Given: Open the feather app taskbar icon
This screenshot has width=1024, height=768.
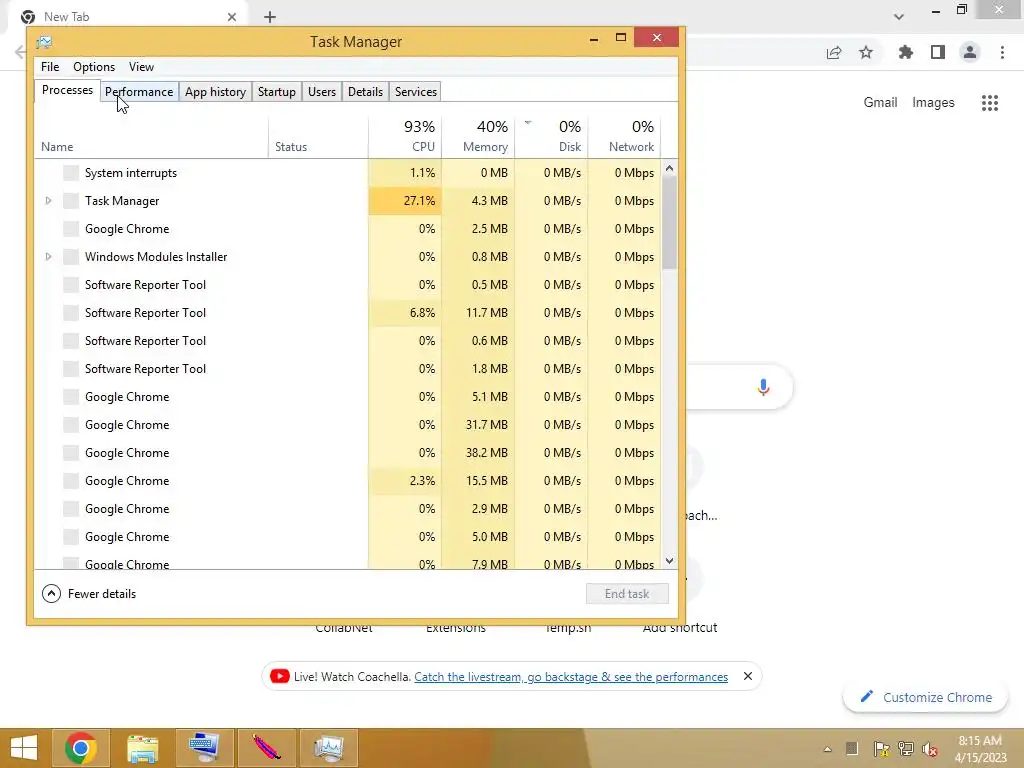Looking at the screenshot, I should pos(266,748).
